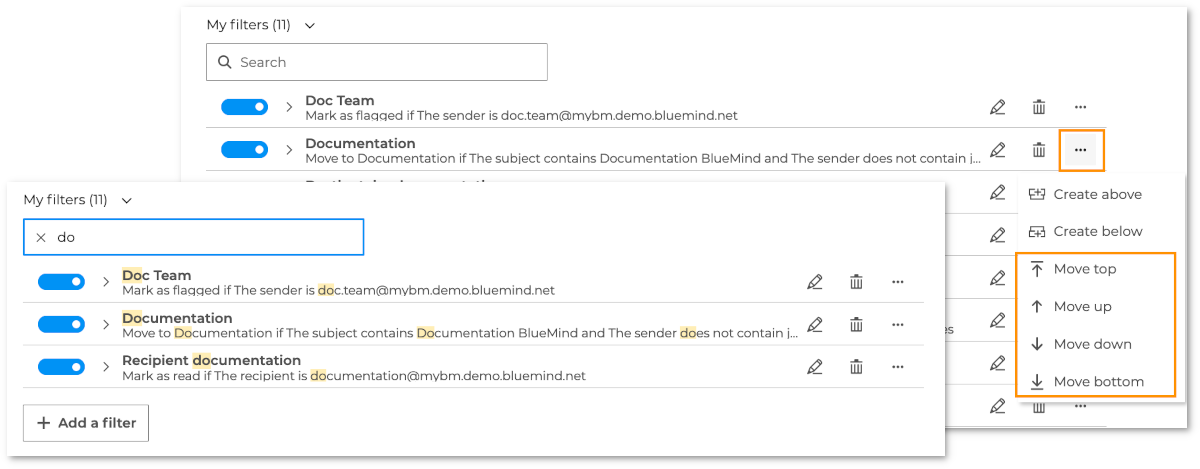Open ellipsis menu for Recipient documentation filter
1200x469 pixels.
[897, 367]
